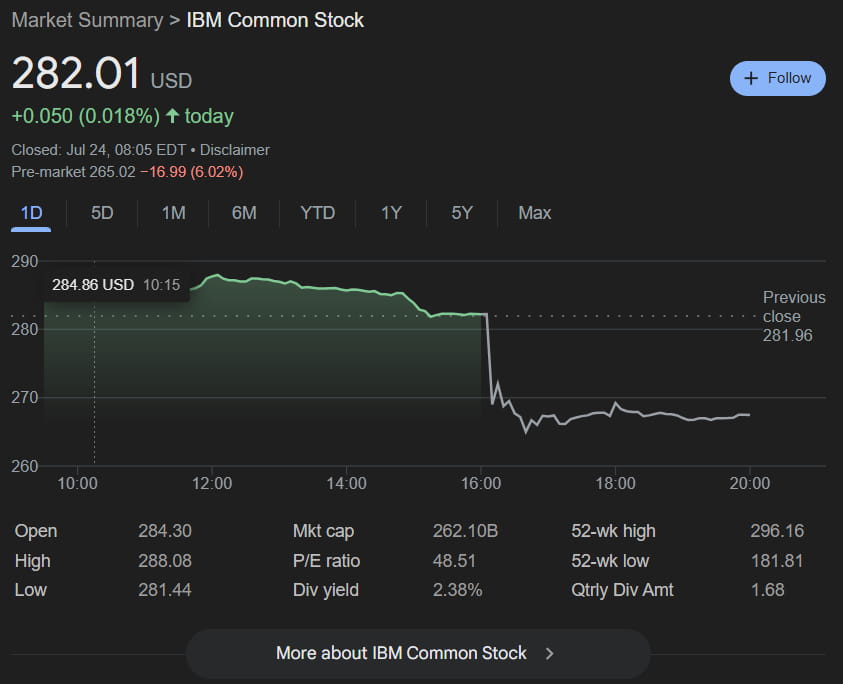Show the 1M chart range
Image resolution: width=843 pixels, height=684 pixels.
173,213
